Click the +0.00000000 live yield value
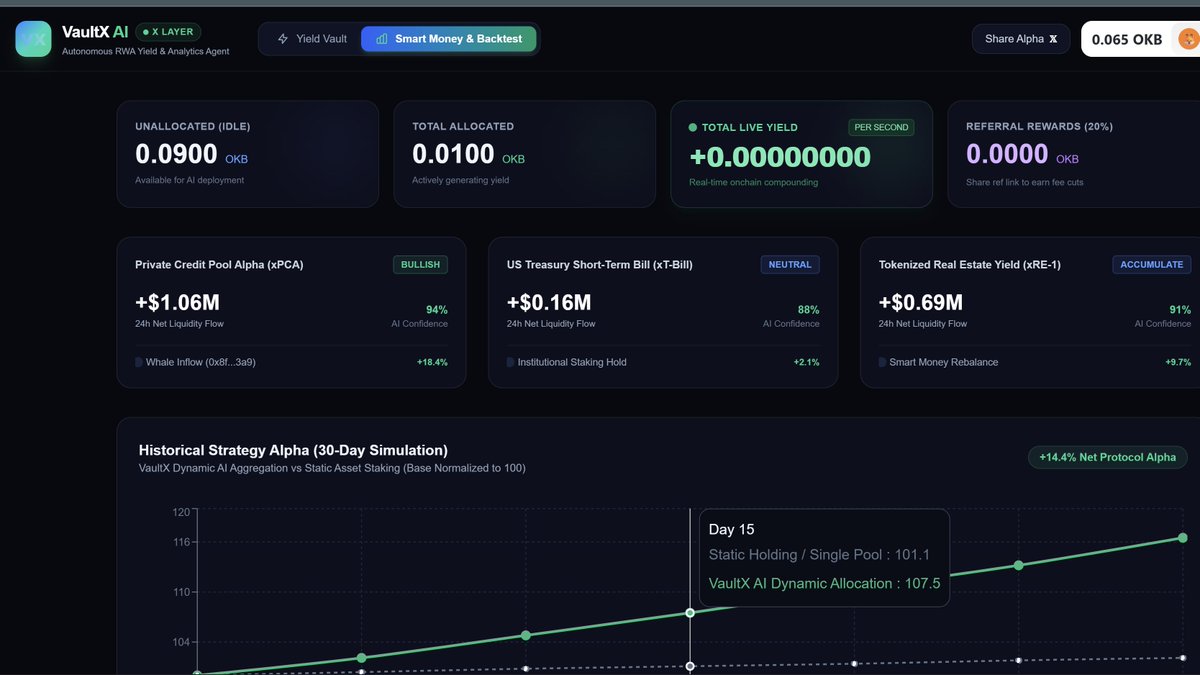Screen dimensions: 1200x675 780,157
